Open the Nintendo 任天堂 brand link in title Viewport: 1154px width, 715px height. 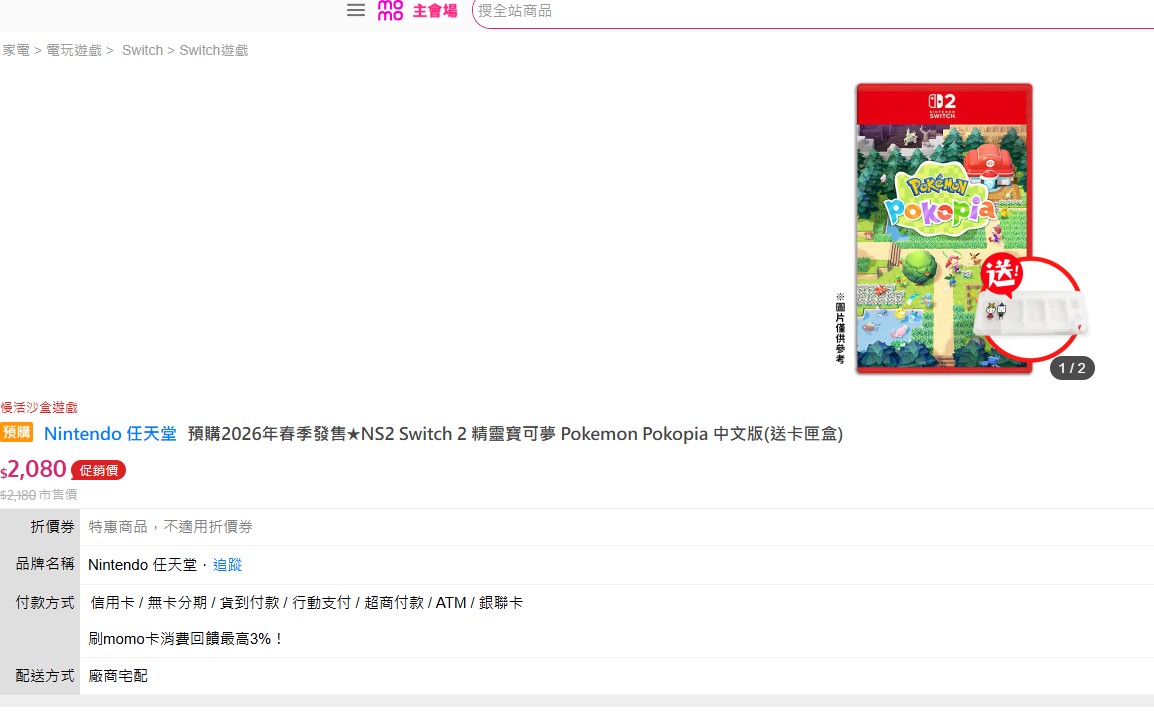tap(110, 434)
